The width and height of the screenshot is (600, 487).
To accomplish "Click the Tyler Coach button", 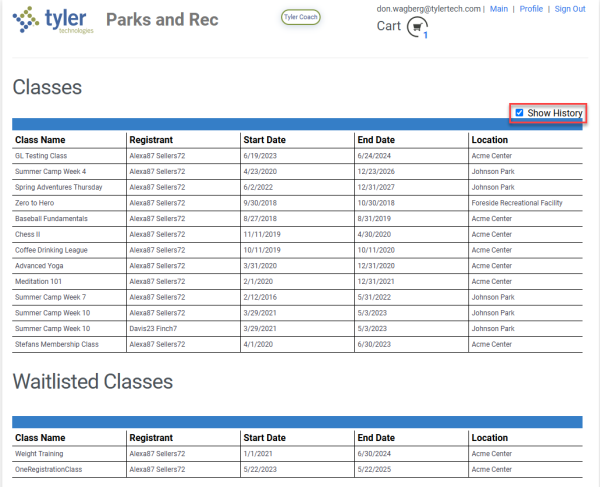I will (301, 17).
